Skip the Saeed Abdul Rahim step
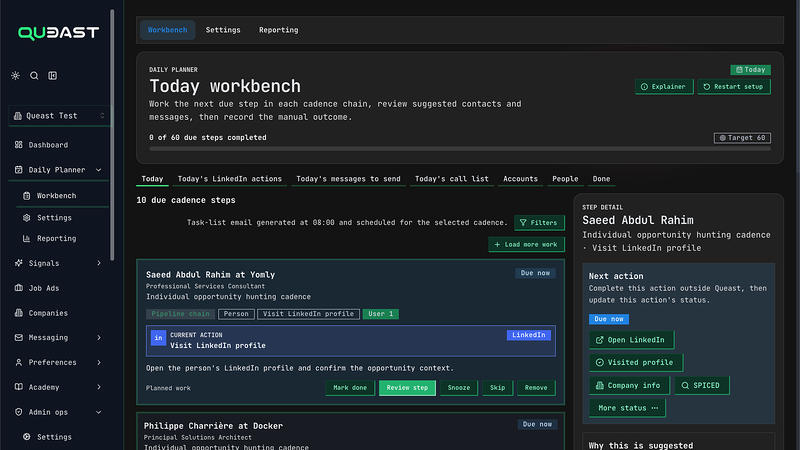 pyautogui.click(x=497, y=388)
